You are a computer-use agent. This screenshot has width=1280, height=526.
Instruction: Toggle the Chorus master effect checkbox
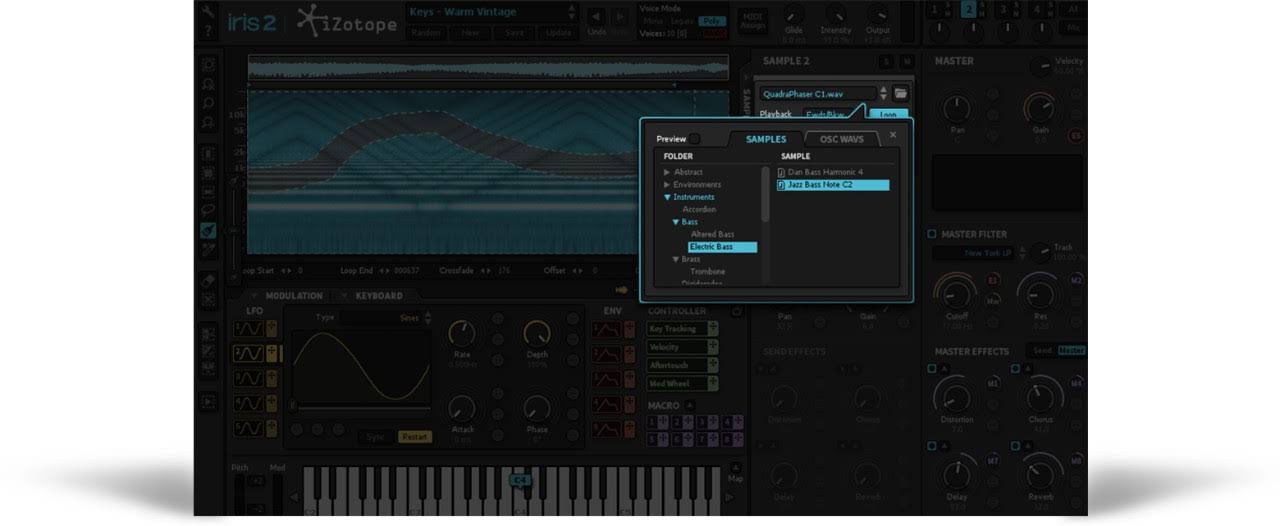click(x=1014, y=369)
